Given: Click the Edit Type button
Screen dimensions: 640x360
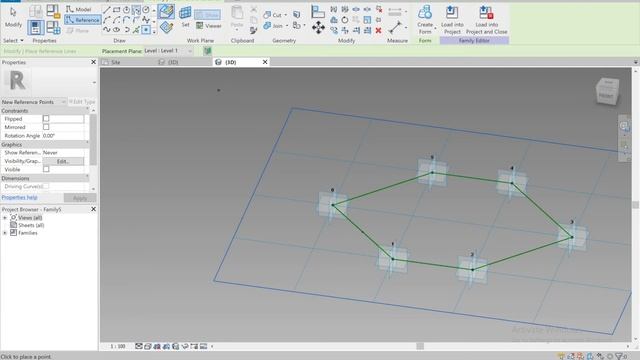Looking at the screenshot, I should (x=82, y=102).
